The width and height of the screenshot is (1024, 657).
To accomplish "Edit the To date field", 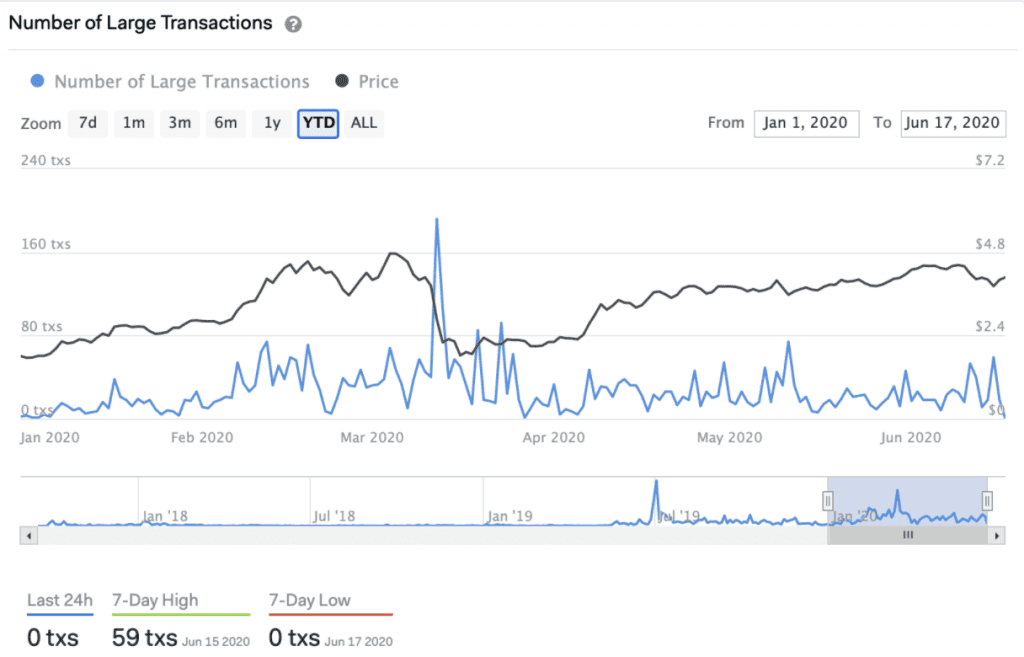I will tap(952, 123).
